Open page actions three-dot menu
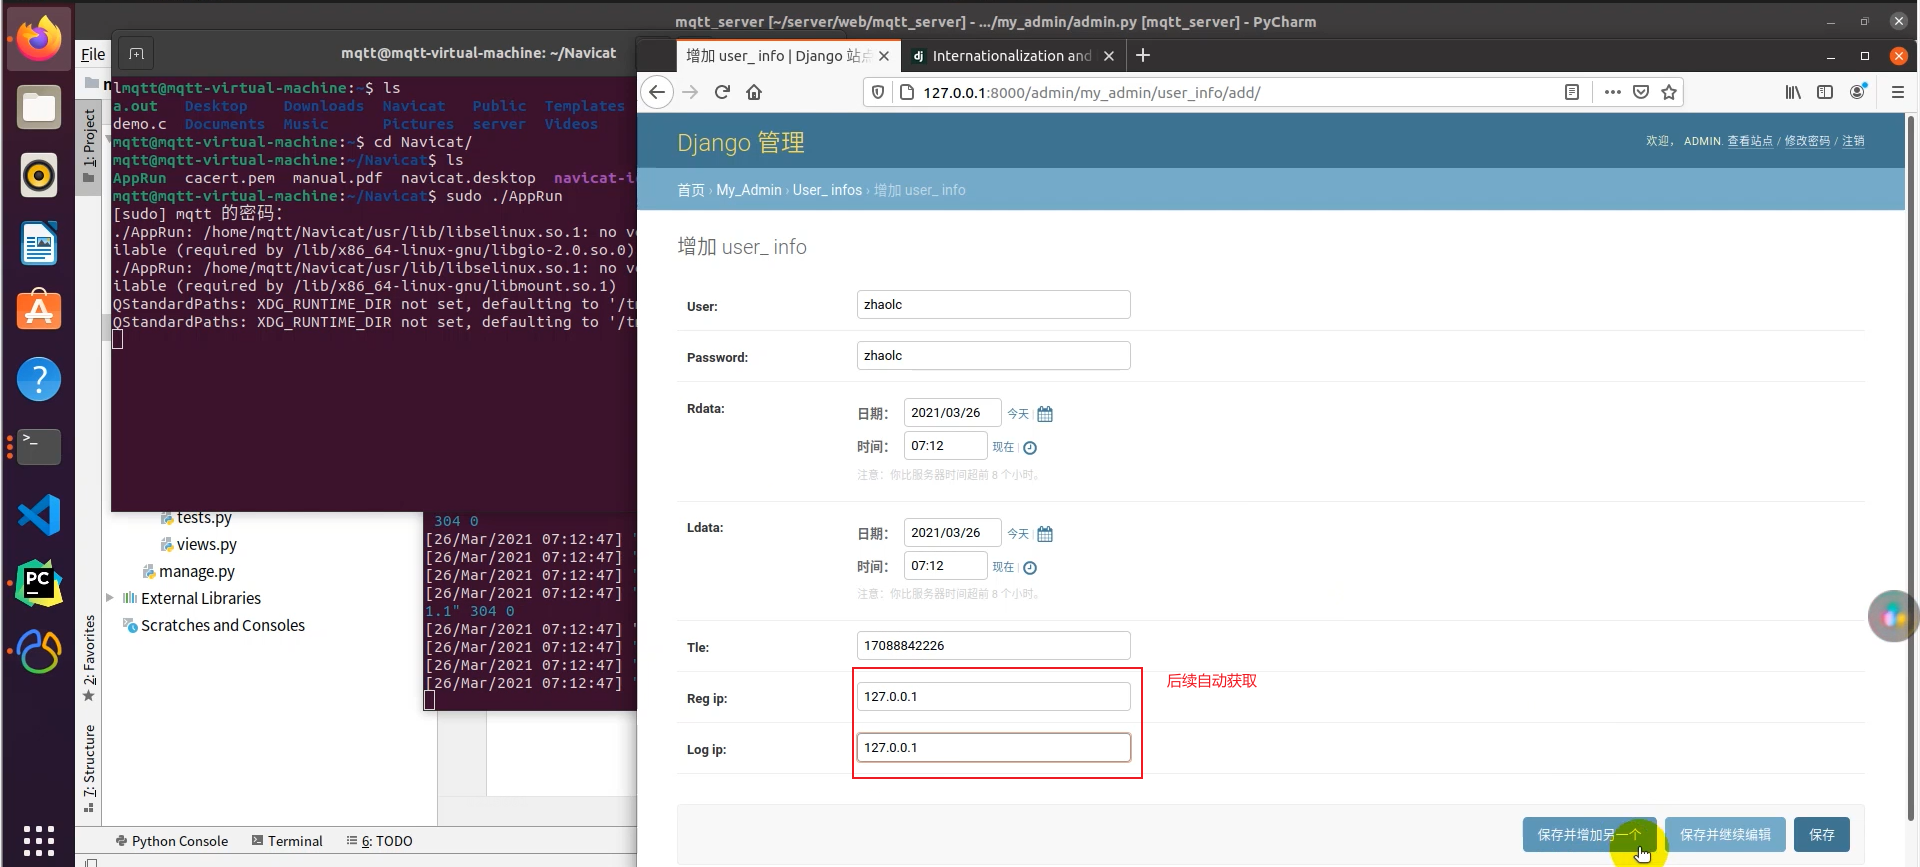Screen dimensions: 1920x867 [1612, 92]
